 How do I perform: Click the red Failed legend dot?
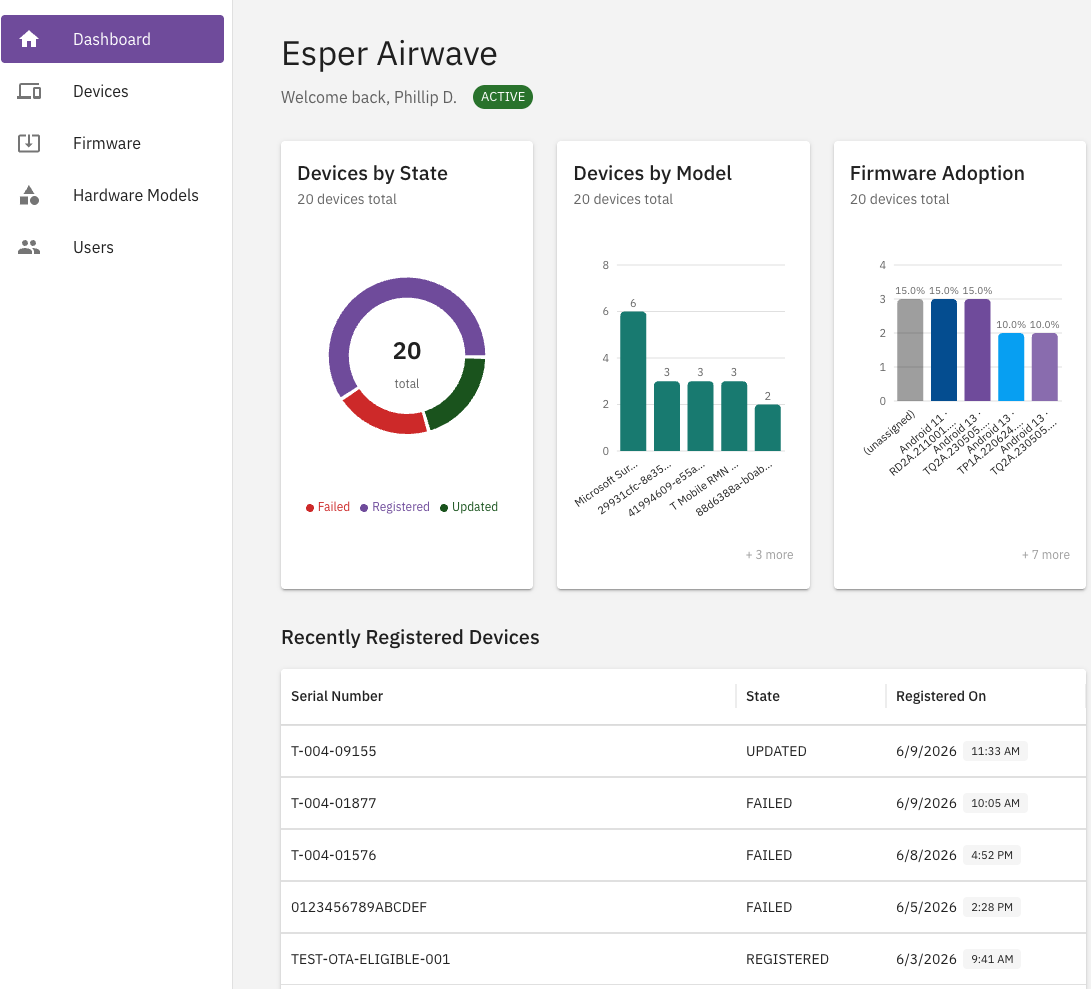click(x=310, y=507)
